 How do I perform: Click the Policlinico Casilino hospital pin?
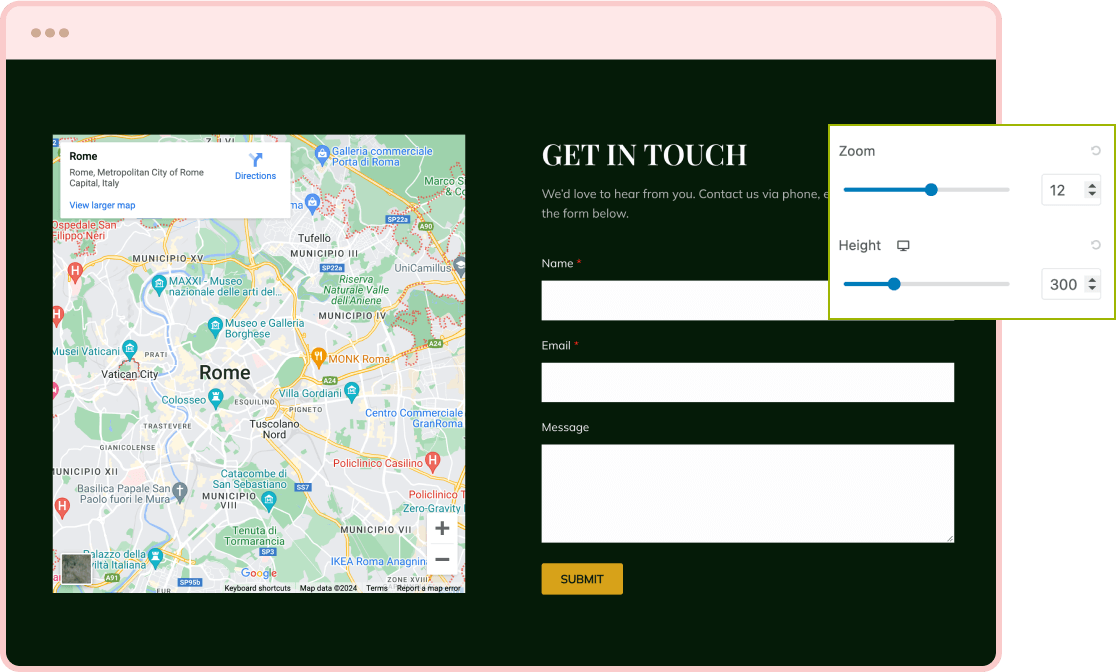[432, 461]
